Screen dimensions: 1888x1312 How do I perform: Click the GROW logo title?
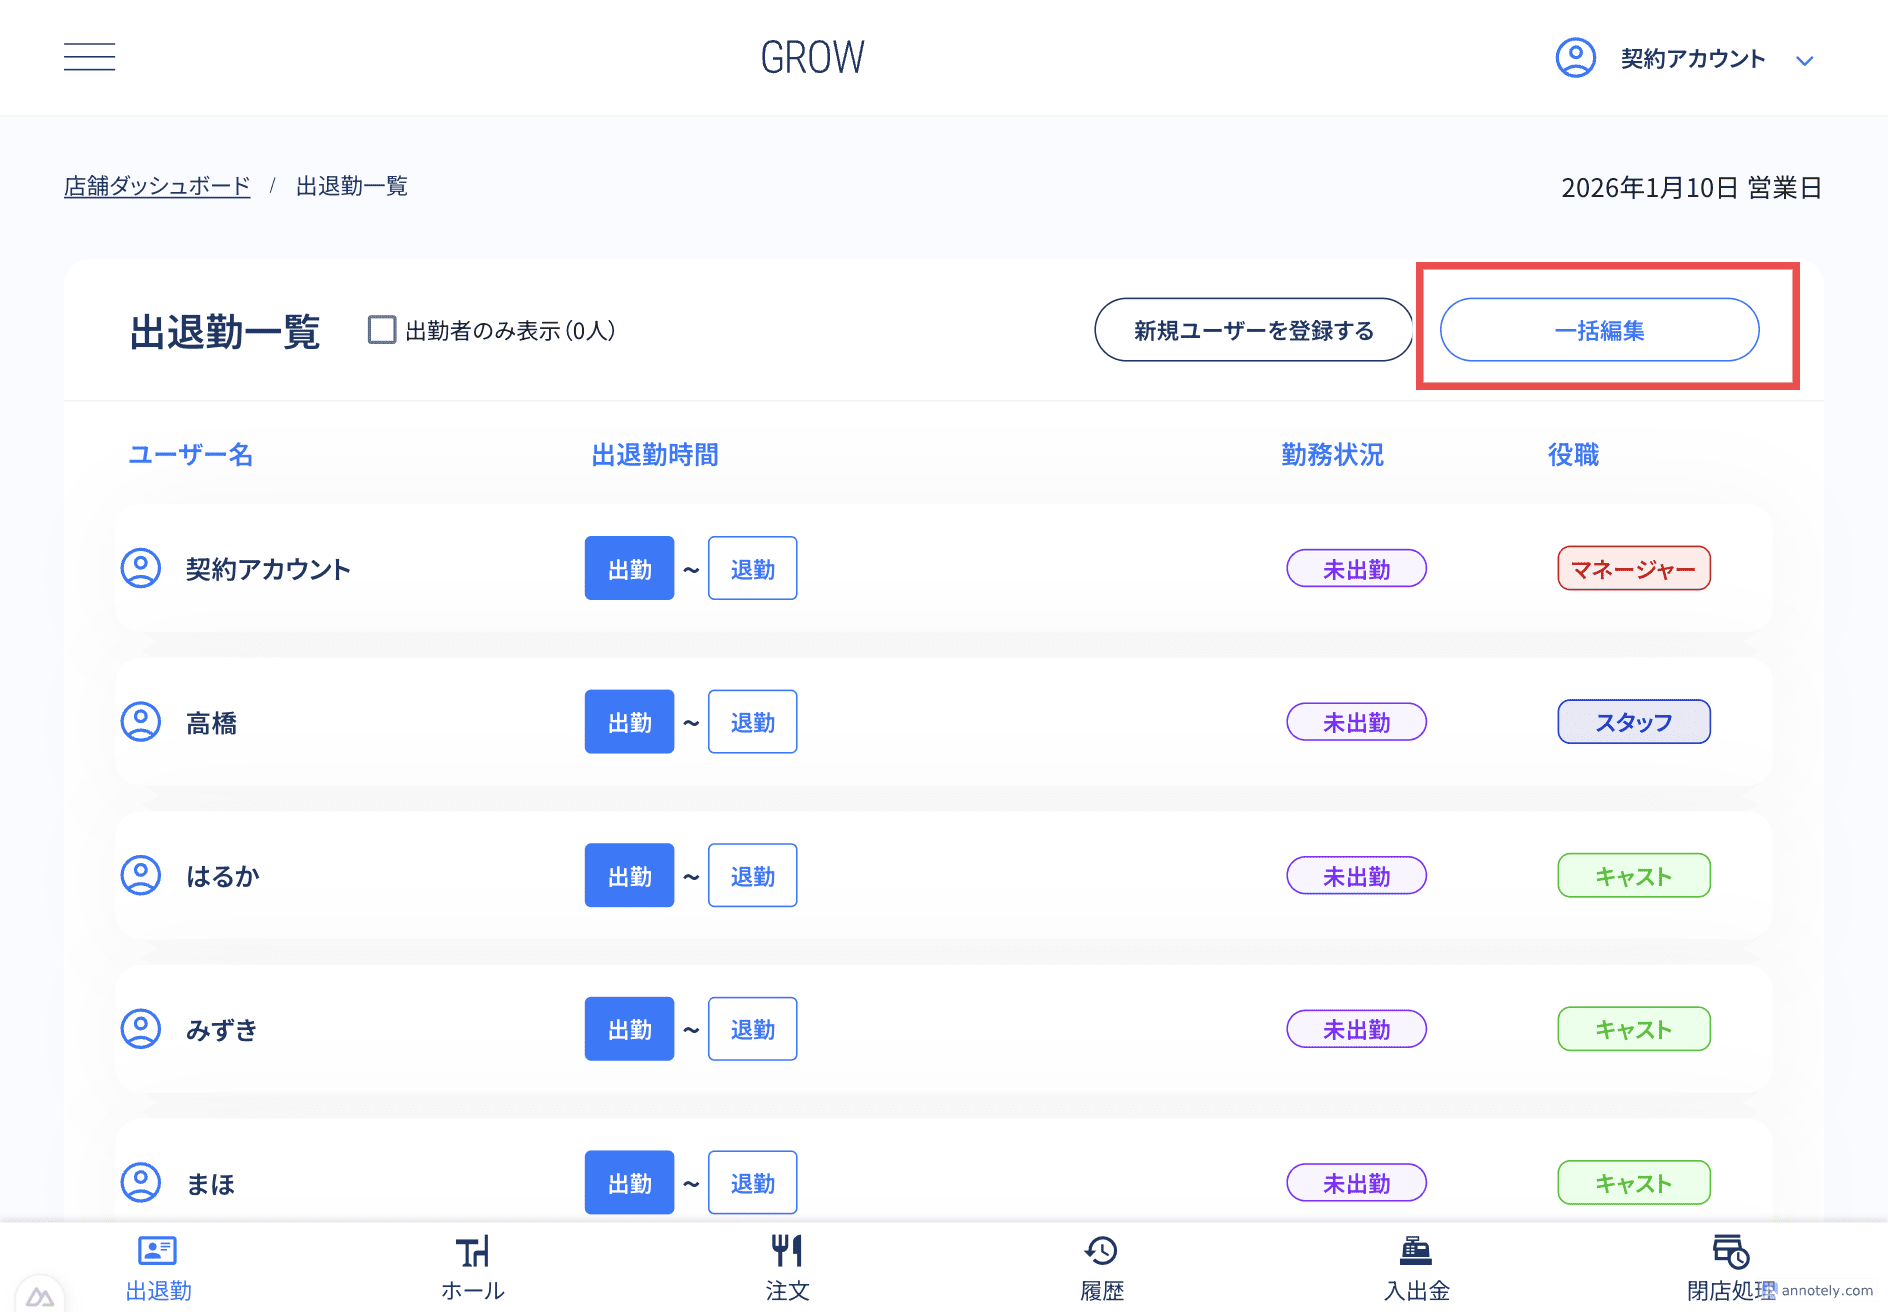tap(812, 58)
